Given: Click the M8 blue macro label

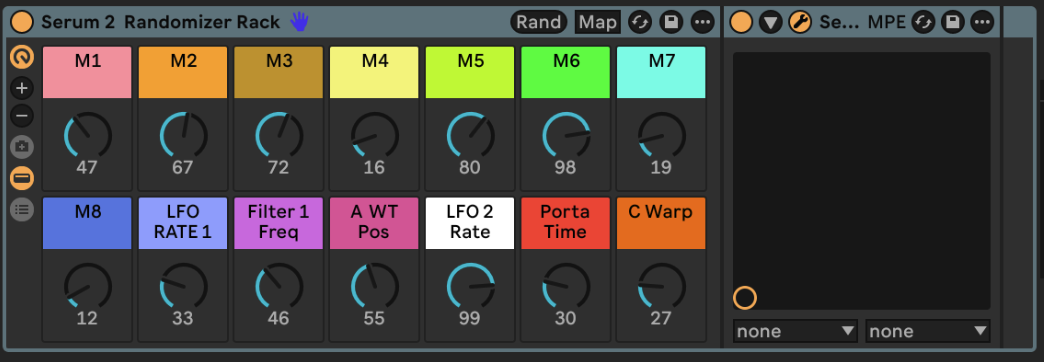Looking at the screenshot, I should tap(87, 223).
